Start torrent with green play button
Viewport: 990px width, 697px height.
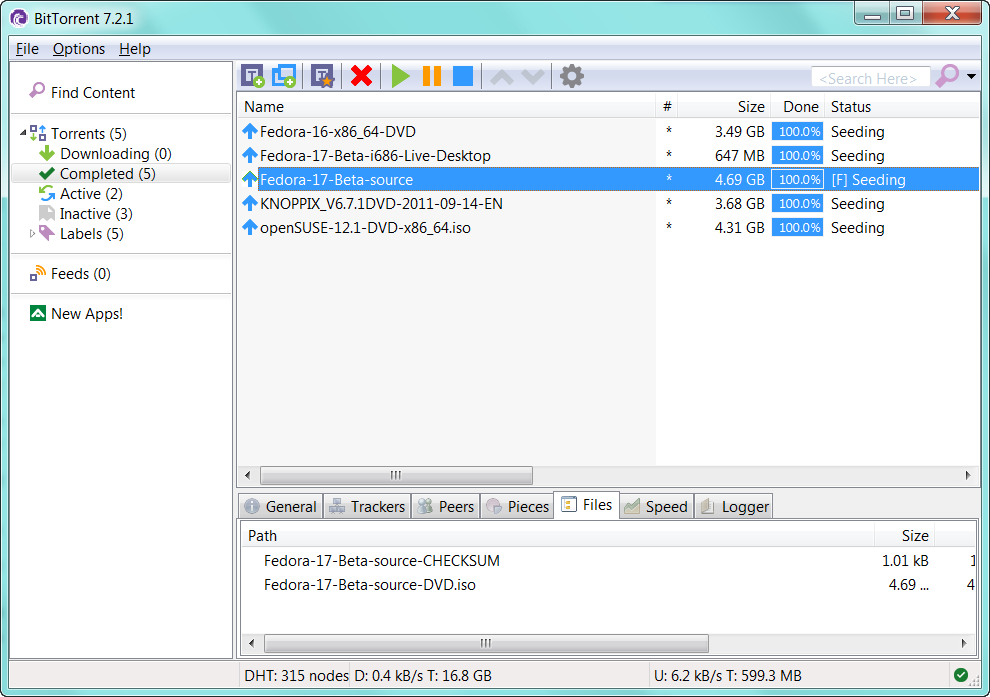(x=400, y=76)
